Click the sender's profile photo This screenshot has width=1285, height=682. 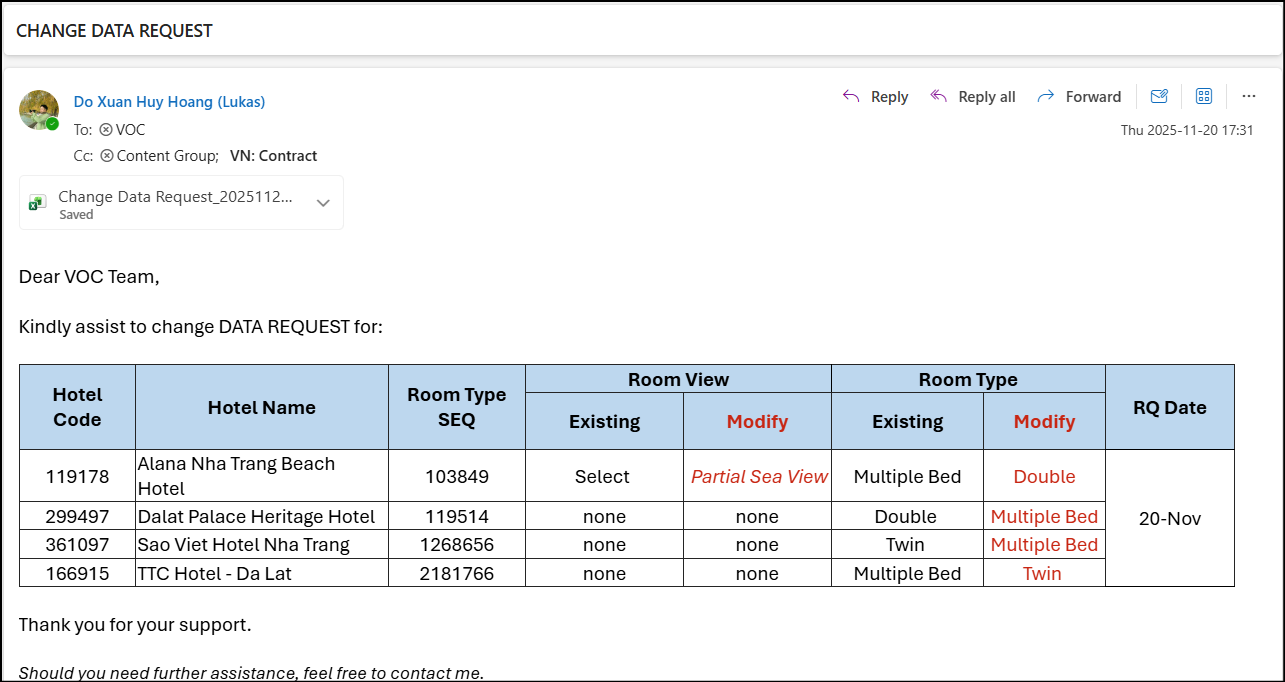coord(39,110)
